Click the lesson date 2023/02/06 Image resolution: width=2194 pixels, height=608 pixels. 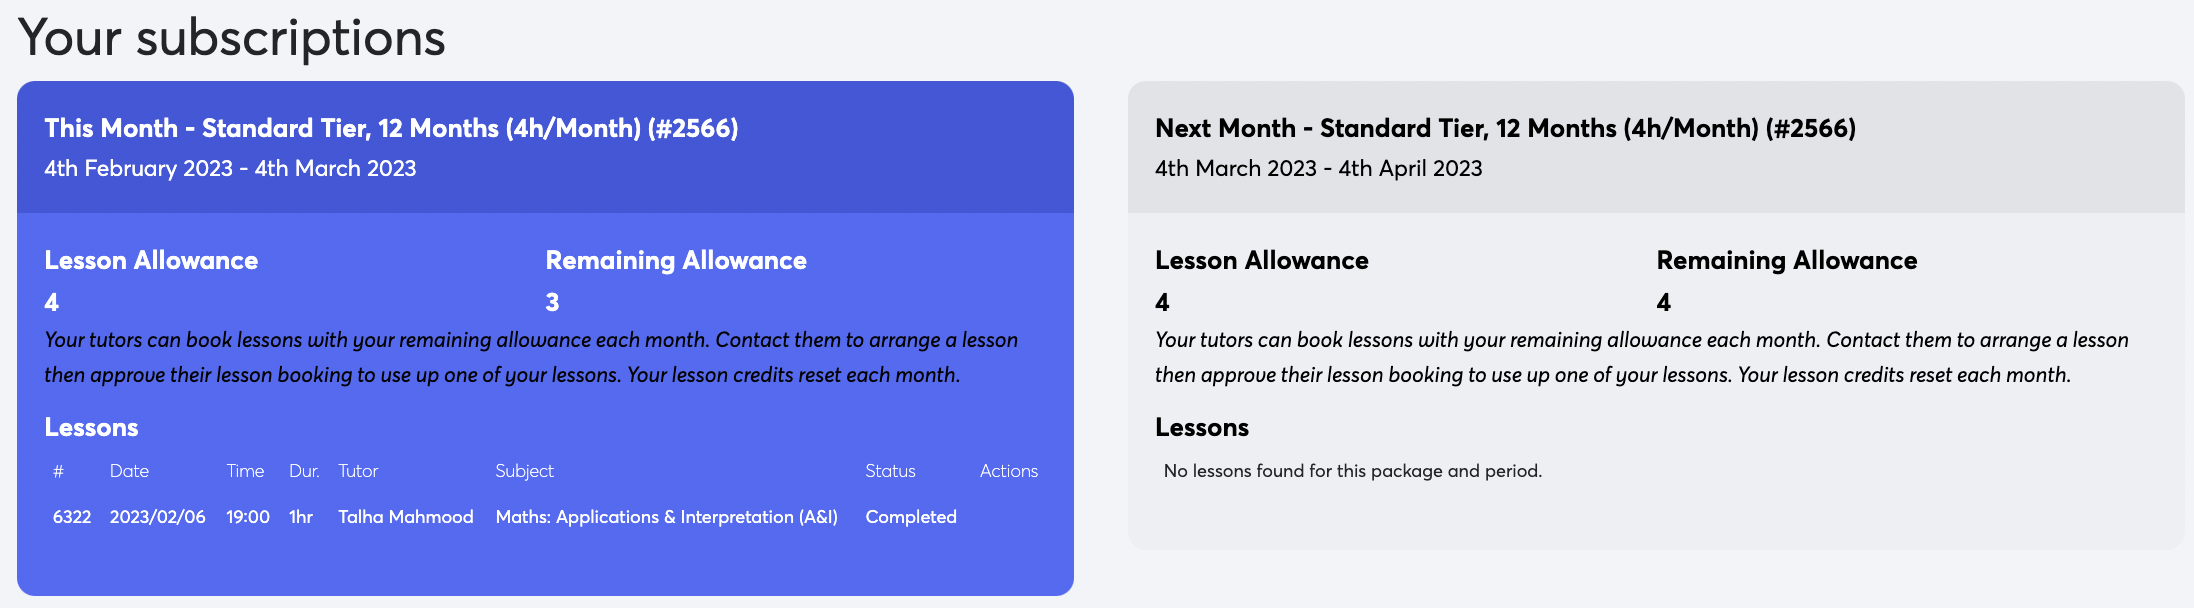tap(157, 517)
